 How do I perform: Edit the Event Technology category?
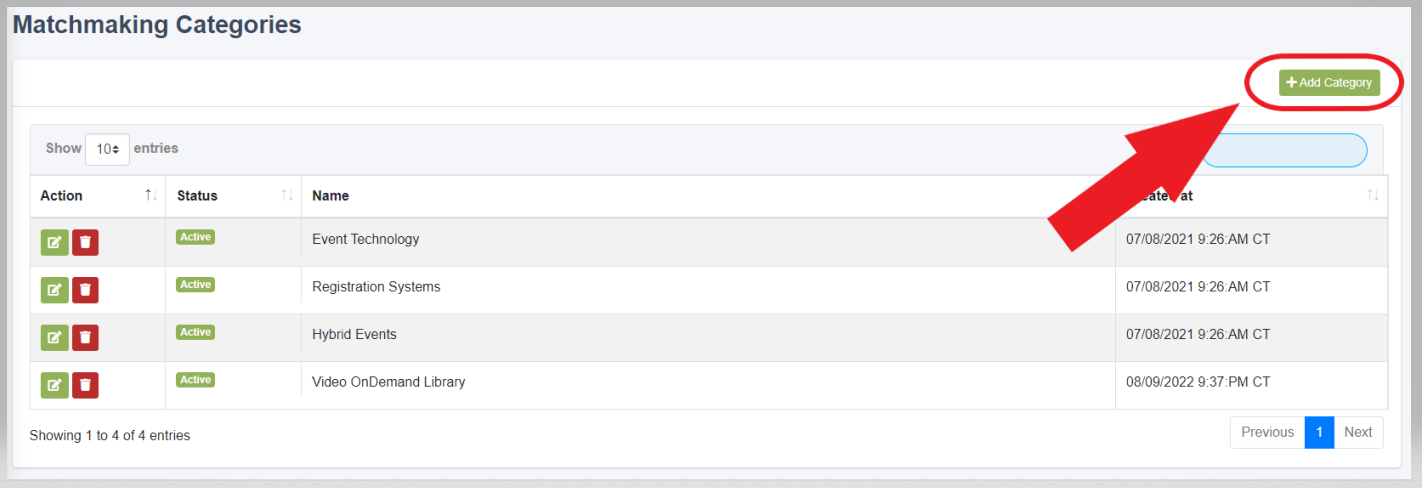[55, 242]
